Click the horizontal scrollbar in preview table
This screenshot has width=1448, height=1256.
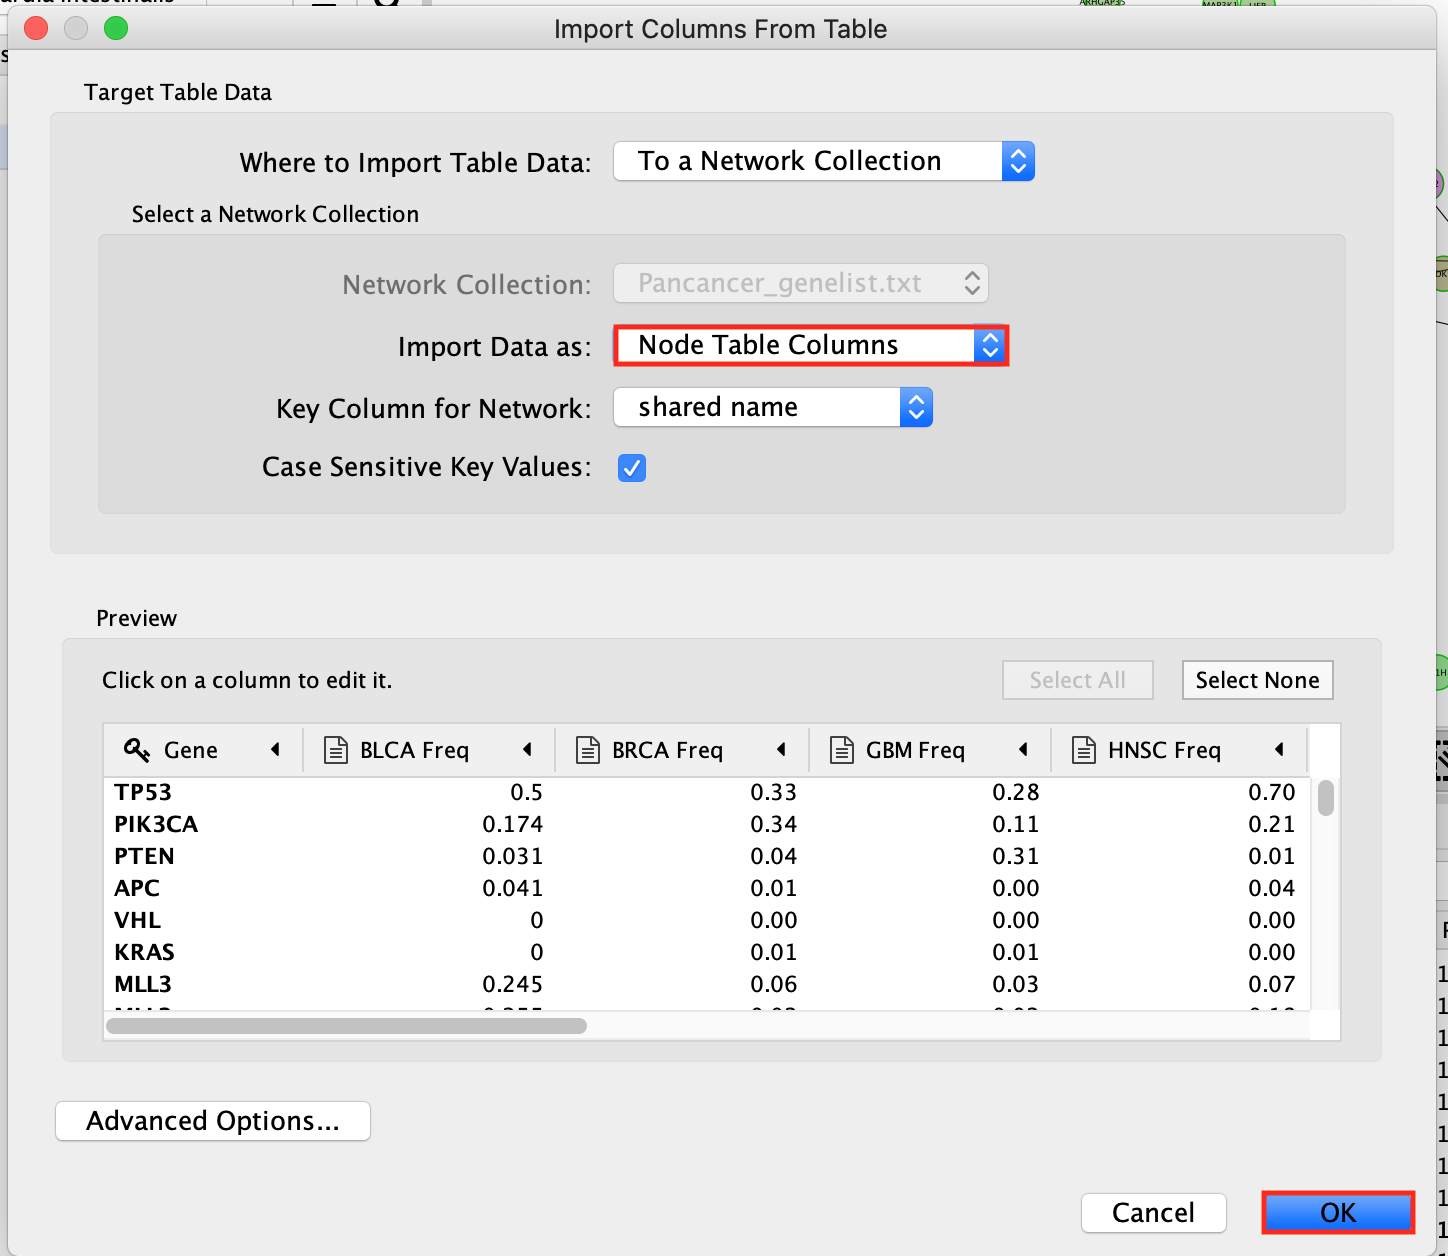tap(346, 1026)
